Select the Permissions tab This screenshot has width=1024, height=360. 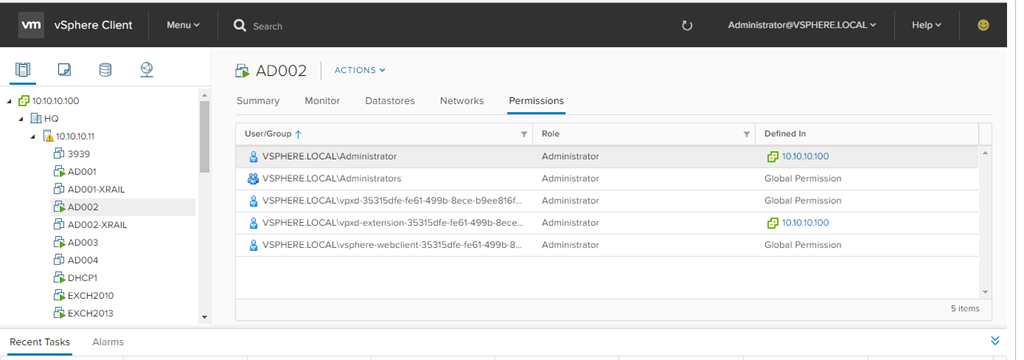pyautogui.click(x=536, y=101)
